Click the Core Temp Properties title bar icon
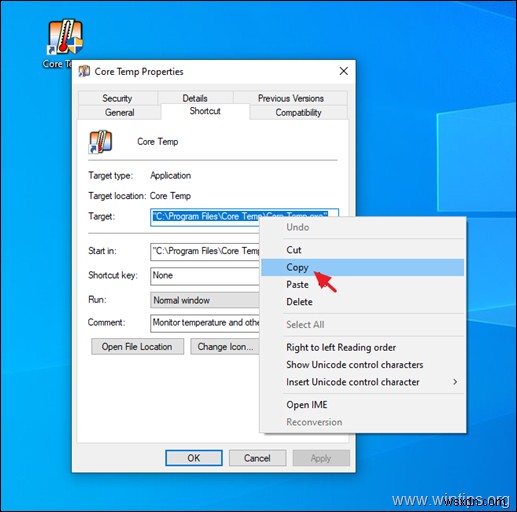The width and height of the screenshot is (517, 512). point(84,71)
